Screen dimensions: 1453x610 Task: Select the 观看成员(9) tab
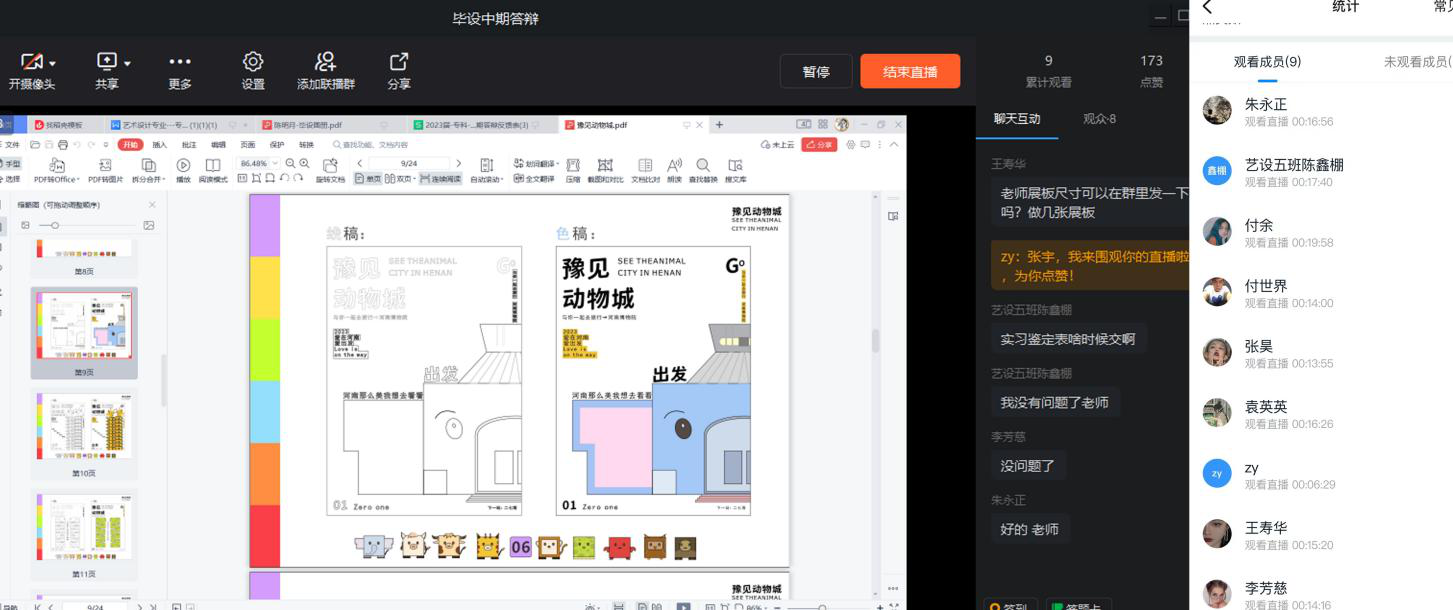pos(1267,62)
